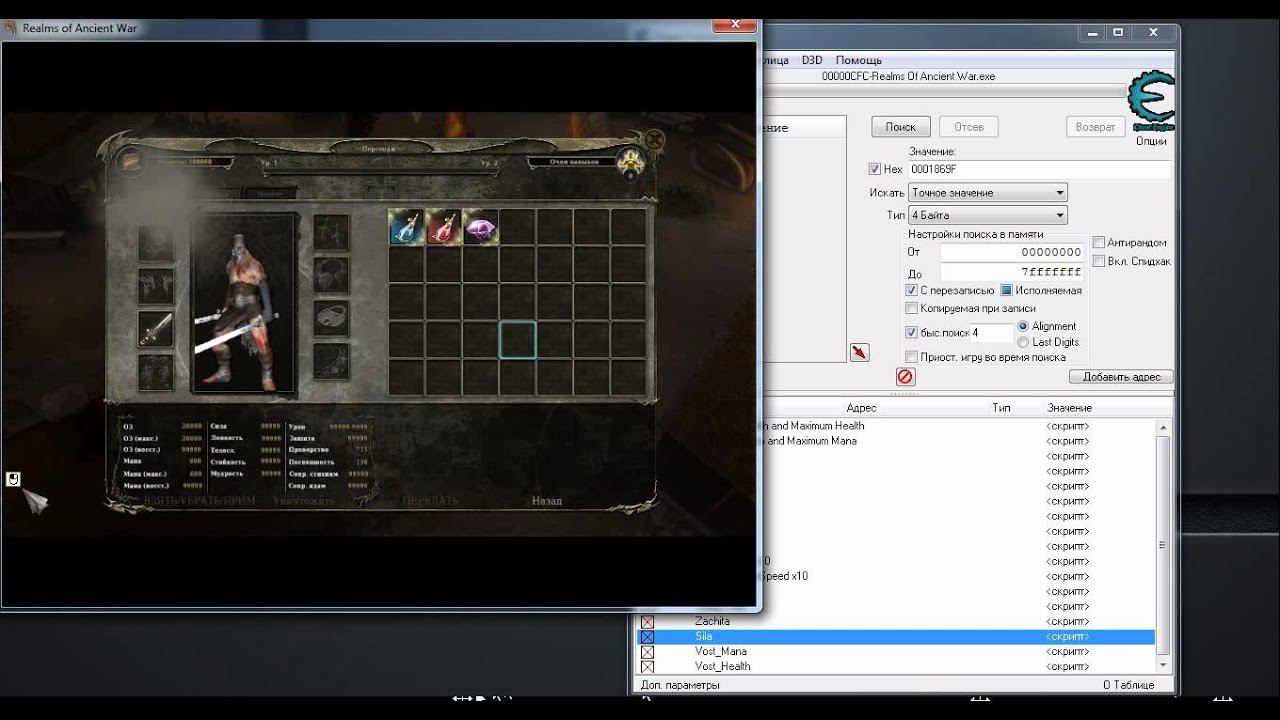The height and width of the screenshot is (720, 1280).
Task: Click the Отсев button
Action: coord(968,127)
